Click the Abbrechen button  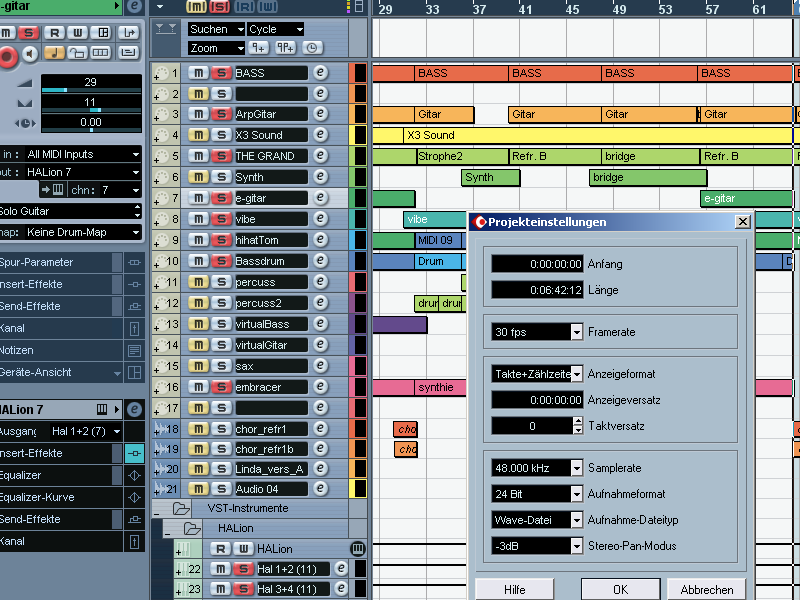(707, 590)
